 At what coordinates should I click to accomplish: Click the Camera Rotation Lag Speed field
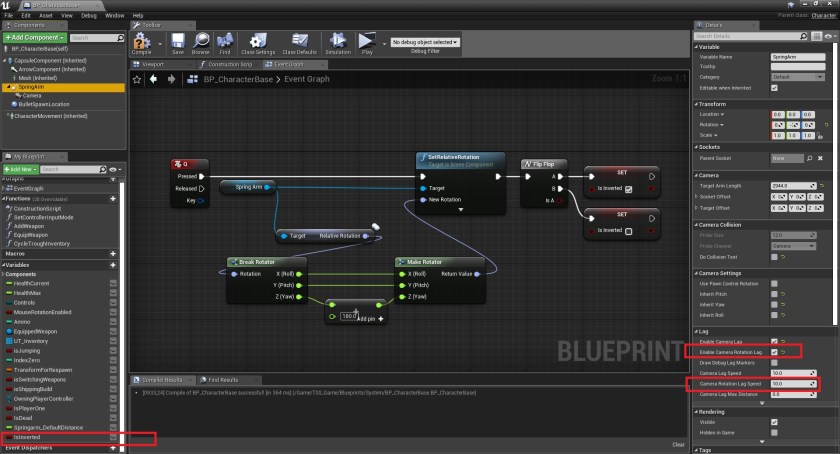pos(793,383)
